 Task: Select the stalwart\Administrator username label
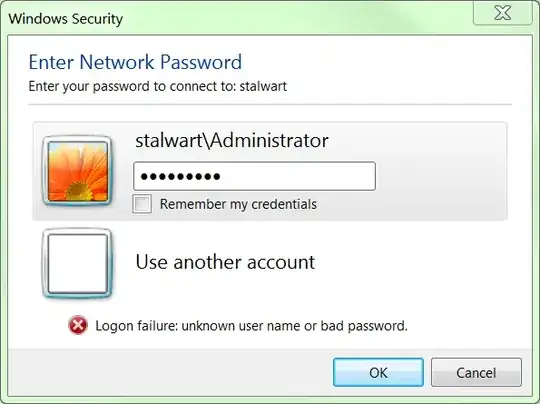click(232, 141)
